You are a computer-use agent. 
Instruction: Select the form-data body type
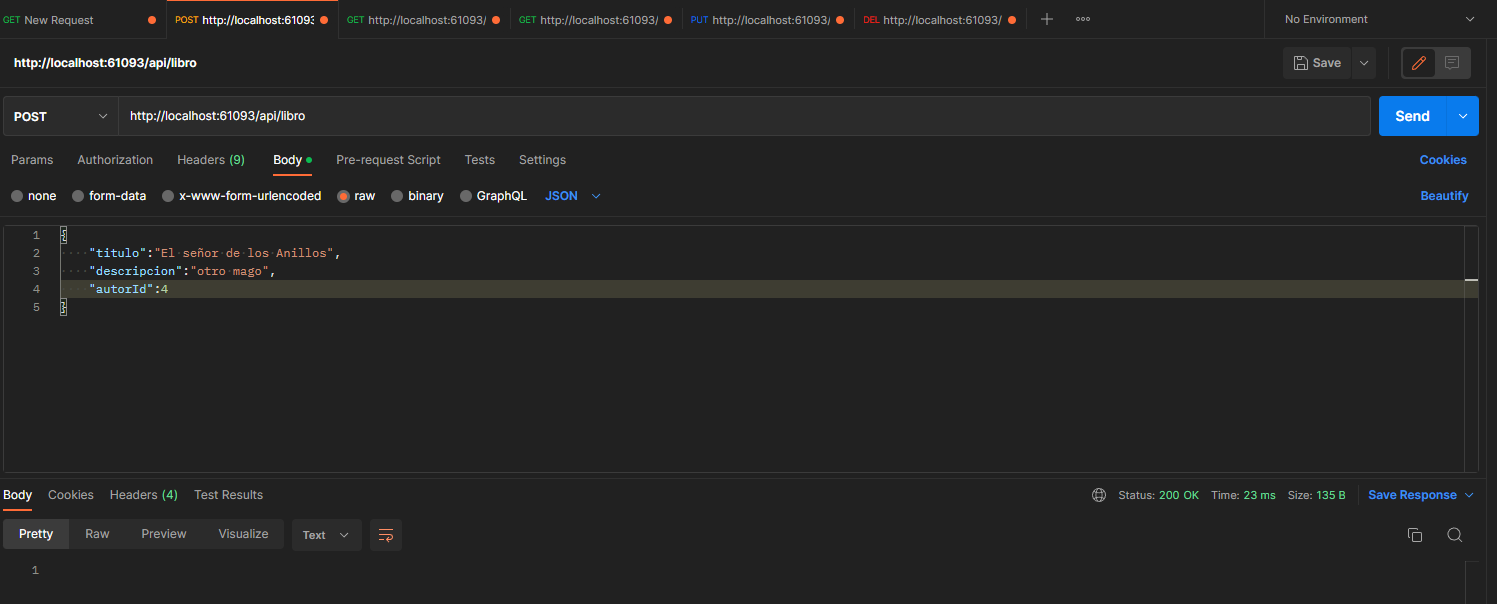click(109, 196)
